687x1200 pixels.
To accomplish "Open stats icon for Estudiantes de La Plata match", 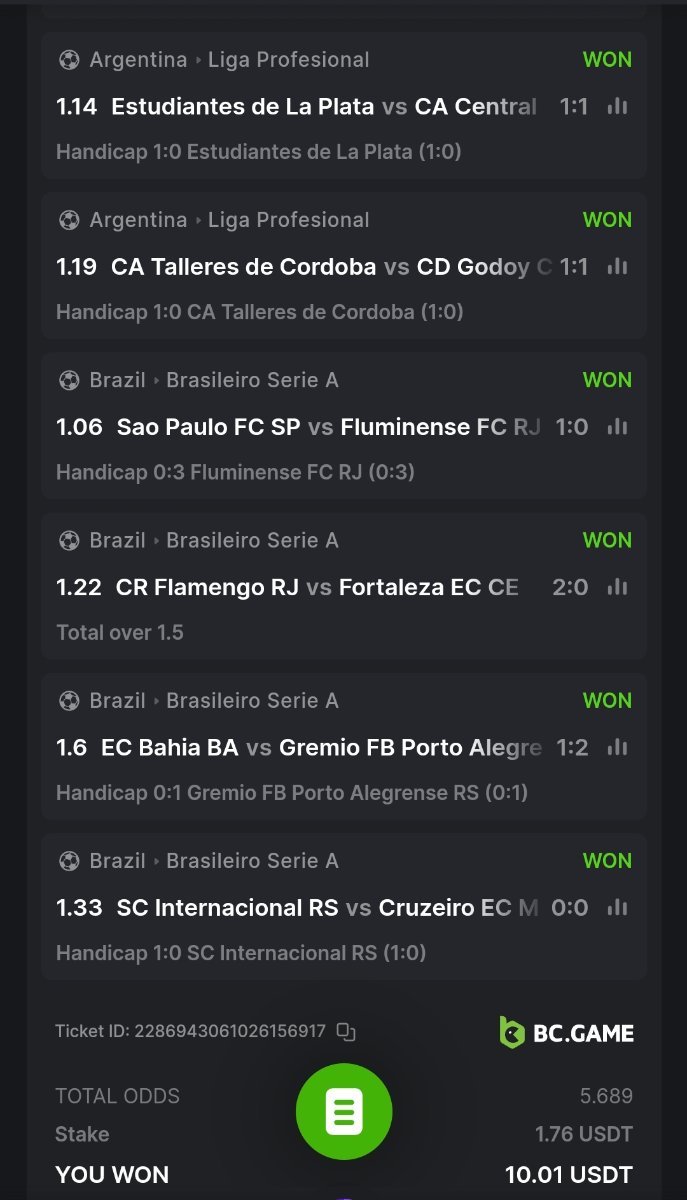I will click(618, 106).
